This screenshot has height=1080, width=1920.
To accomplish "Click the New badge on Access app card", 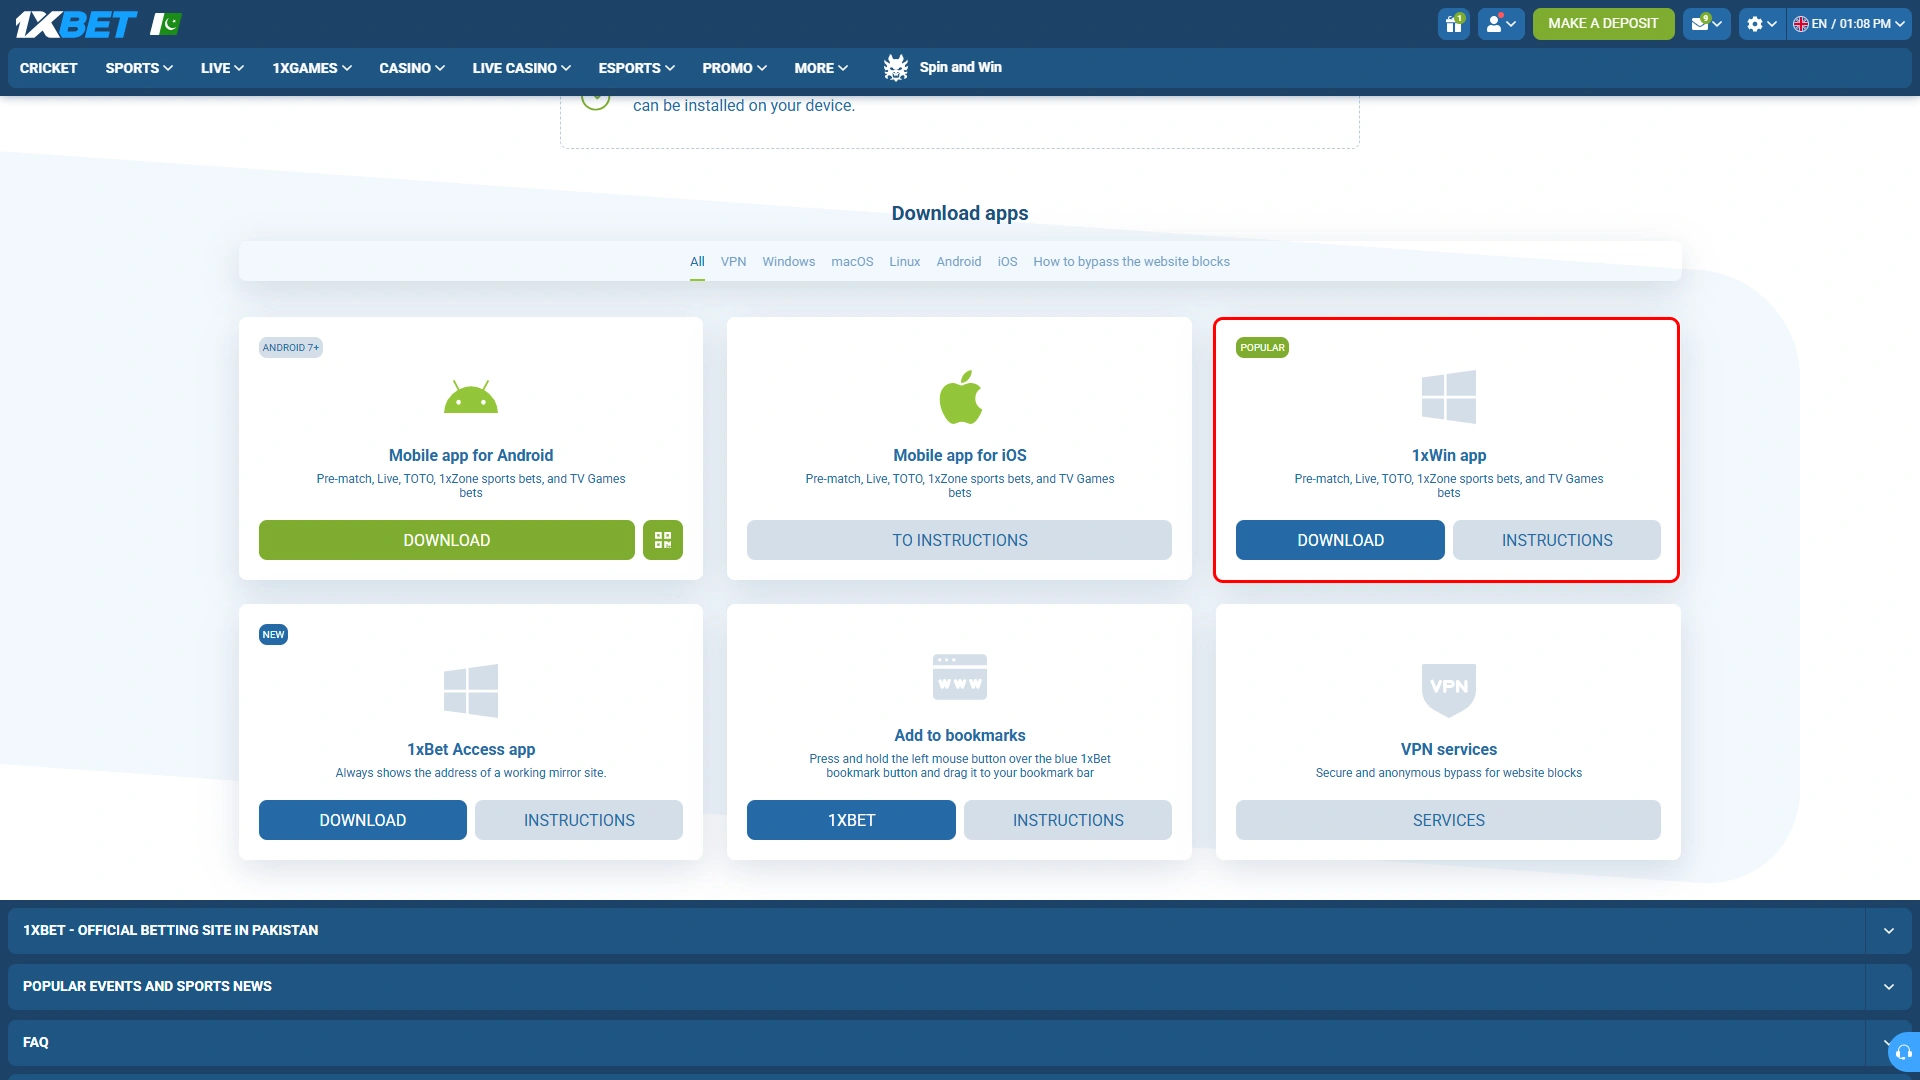I will (x=273, y=635).
